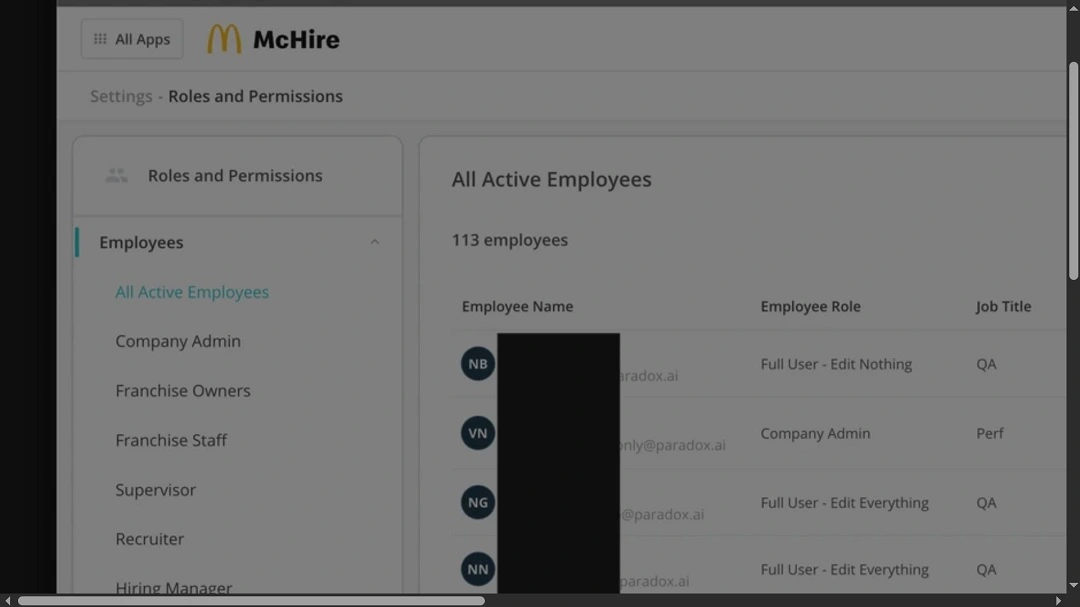The width and height of the screenshot is (1080, 607).
Task: Sort by Employee Role column header
Action: [810, 307]
